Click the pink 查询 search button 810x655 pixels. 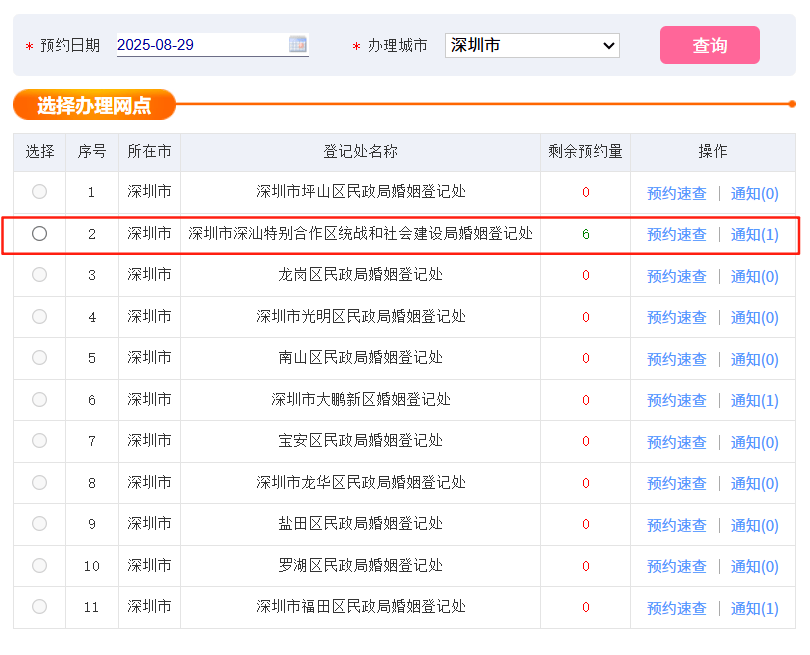click(x=709, y=44)
